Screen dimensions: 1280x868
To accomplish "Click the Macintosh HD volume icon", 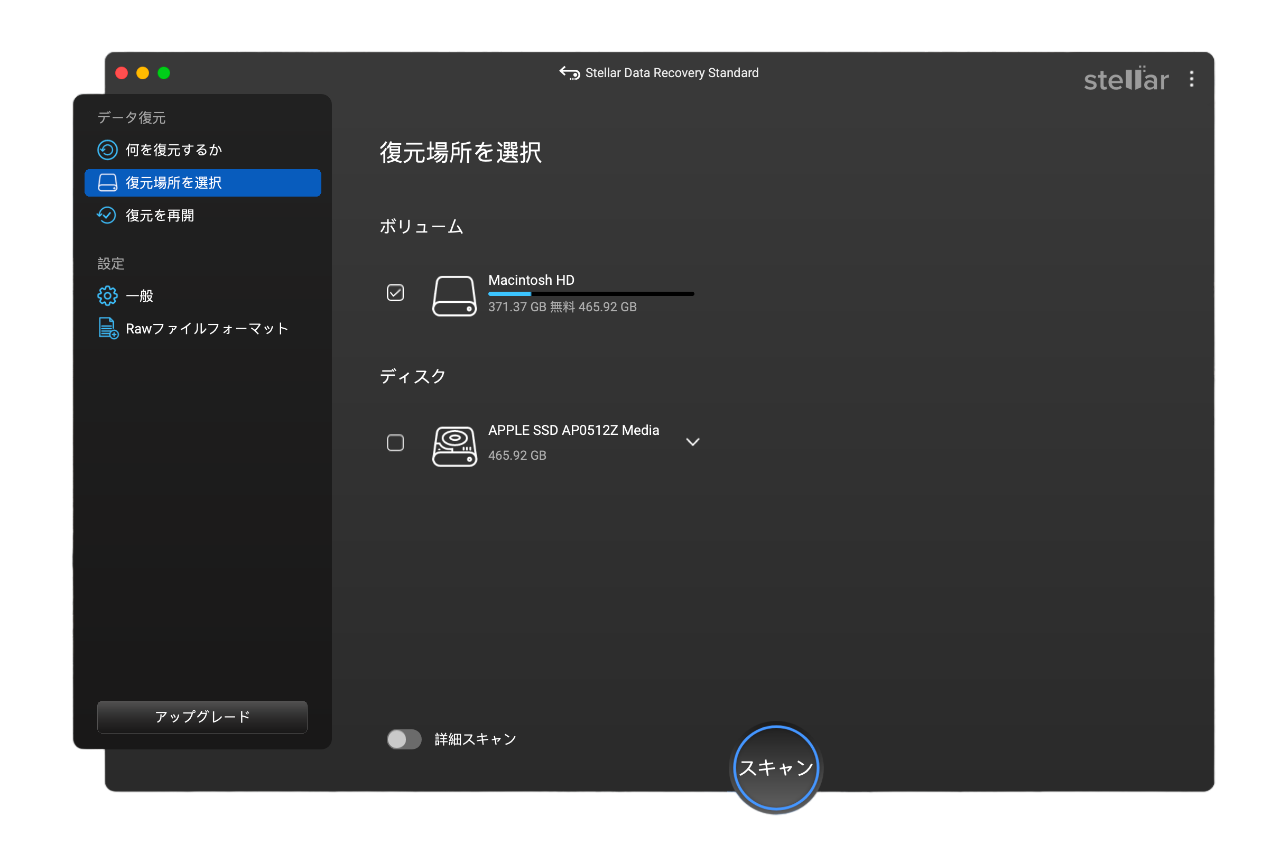I will 454,296.
